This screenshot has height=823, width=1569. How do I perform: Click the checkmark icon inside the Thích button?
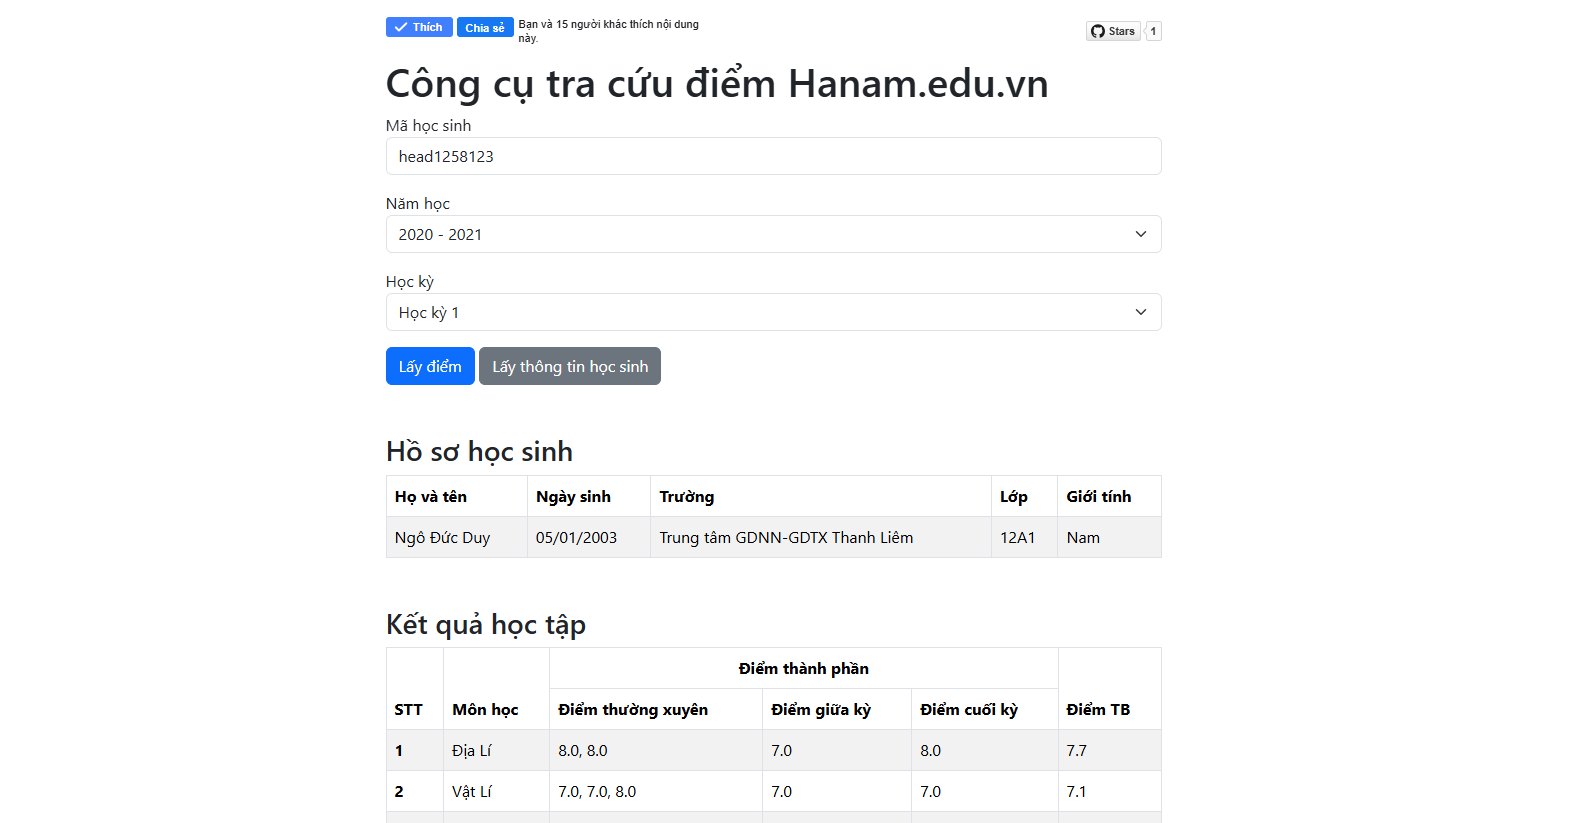[401, 27]
